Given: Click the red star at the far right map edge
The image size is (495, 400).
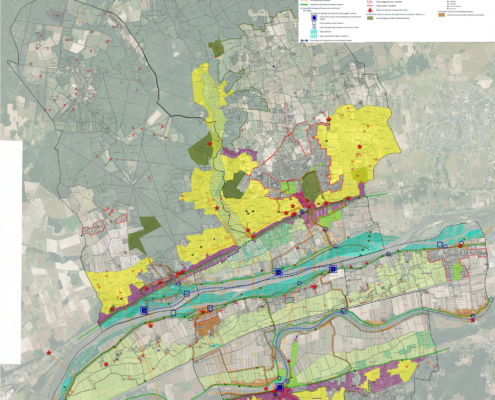Looking at the screenshot, I should click(x=473, y=320).
